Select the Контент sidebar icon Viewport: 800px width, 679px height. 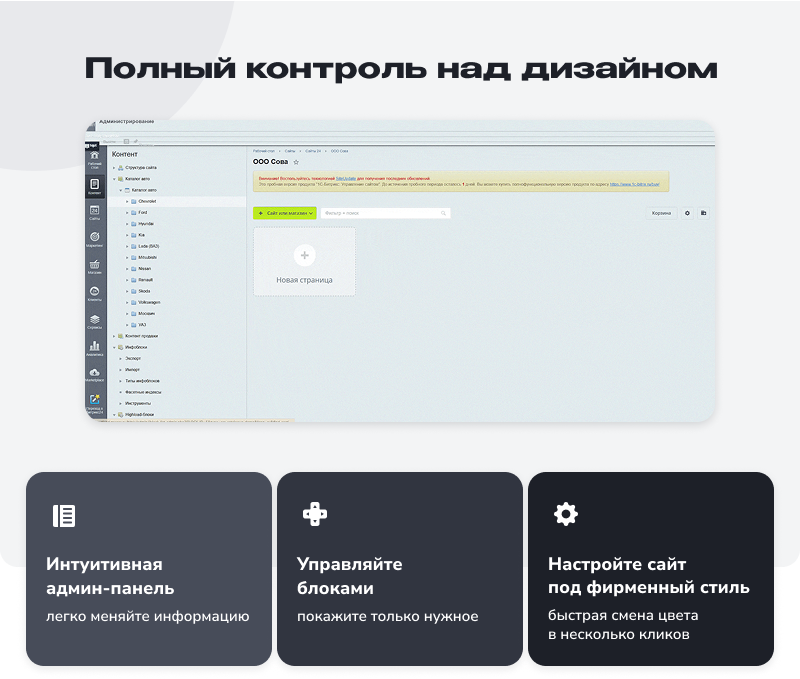(x=94, y=186)
